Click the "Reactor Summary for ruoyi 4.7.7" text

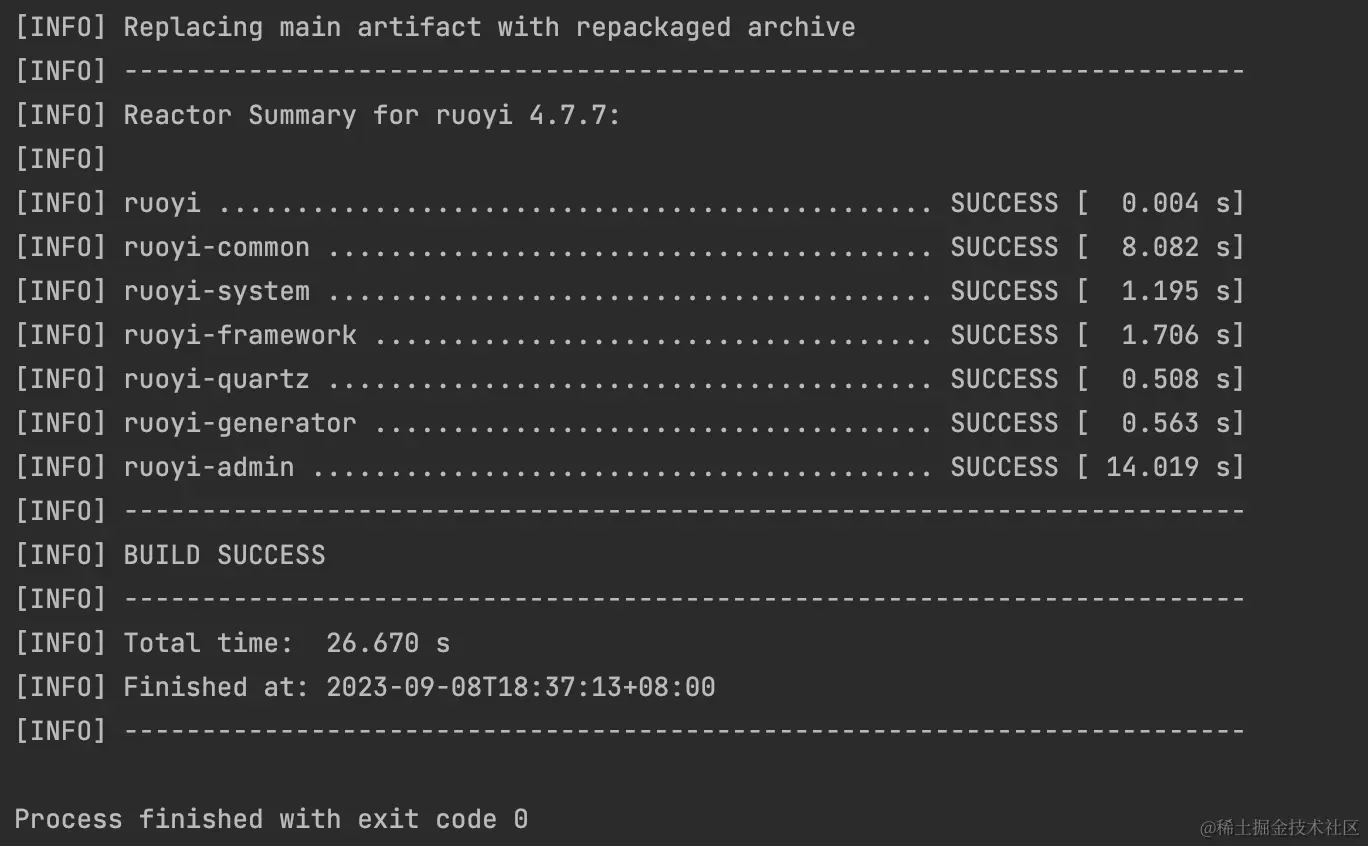371,115
